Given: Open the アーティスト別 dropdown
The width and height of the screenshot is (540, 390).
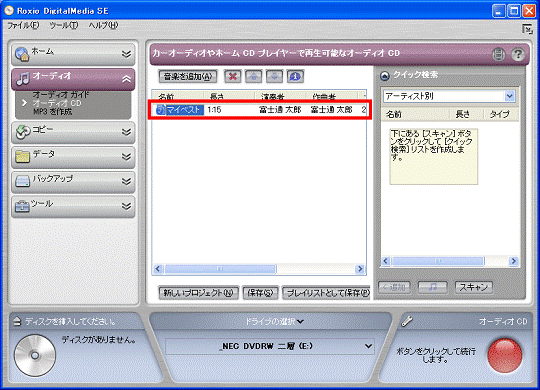Looking at the screenshot, I should [509, 96].
